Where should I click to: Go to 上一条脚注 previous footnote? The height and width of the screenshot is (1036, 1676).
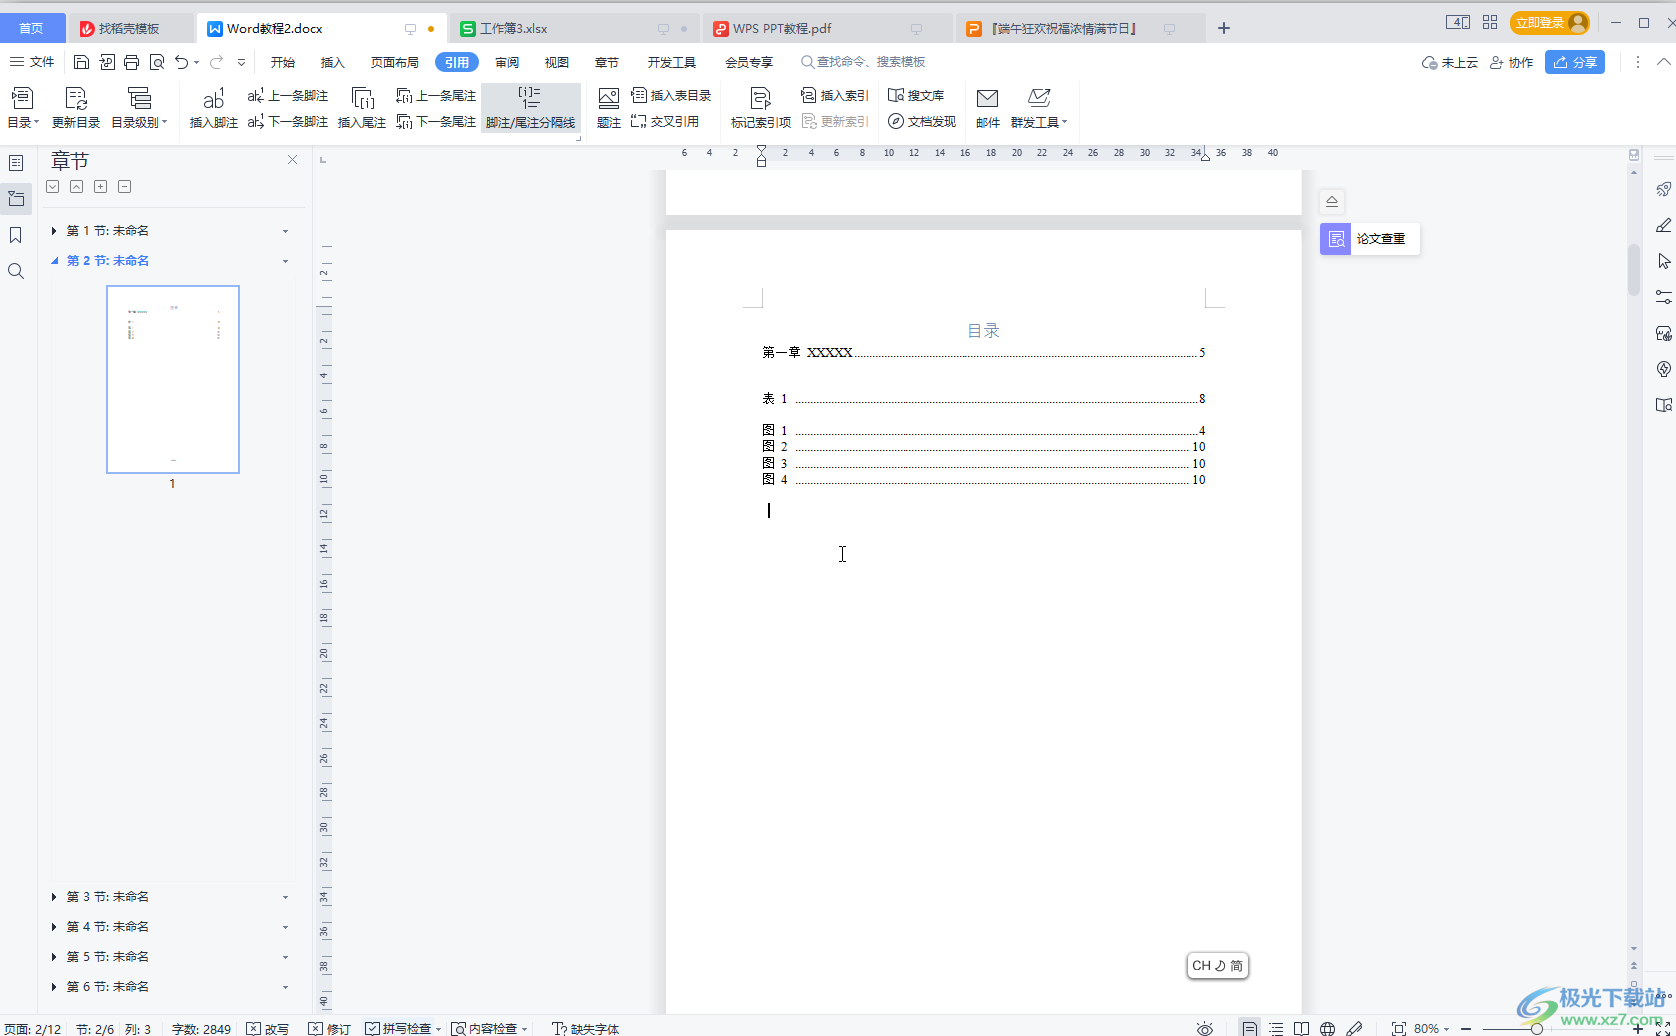coord(288,96)
